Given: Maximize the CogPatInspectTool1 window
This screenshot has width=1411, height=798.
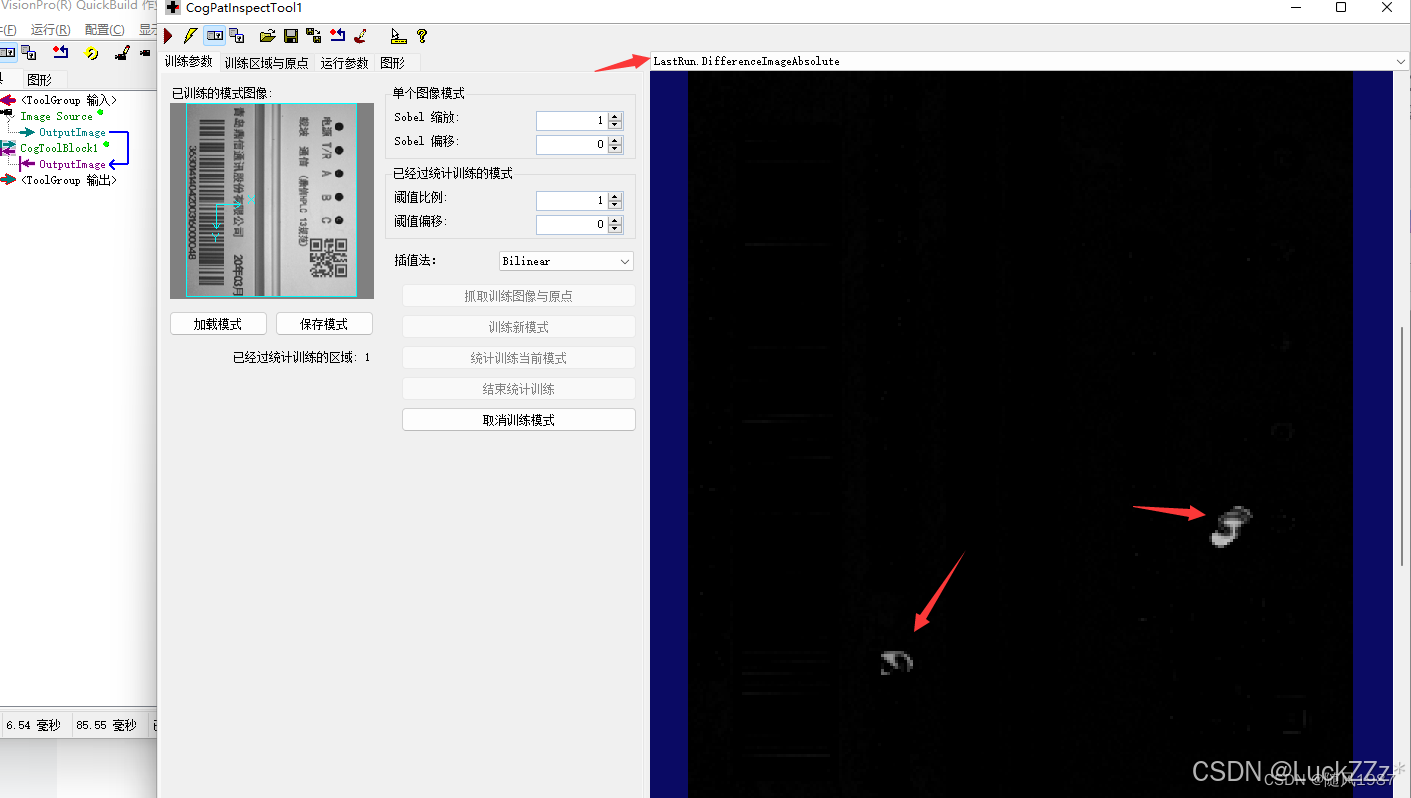Looking at the screenshot, I should (1341, 8).
